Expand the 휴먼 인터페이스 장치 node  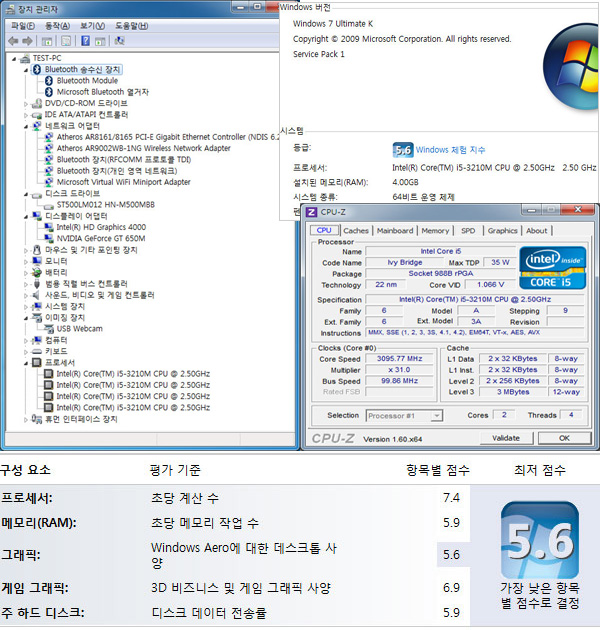[26, 419]
